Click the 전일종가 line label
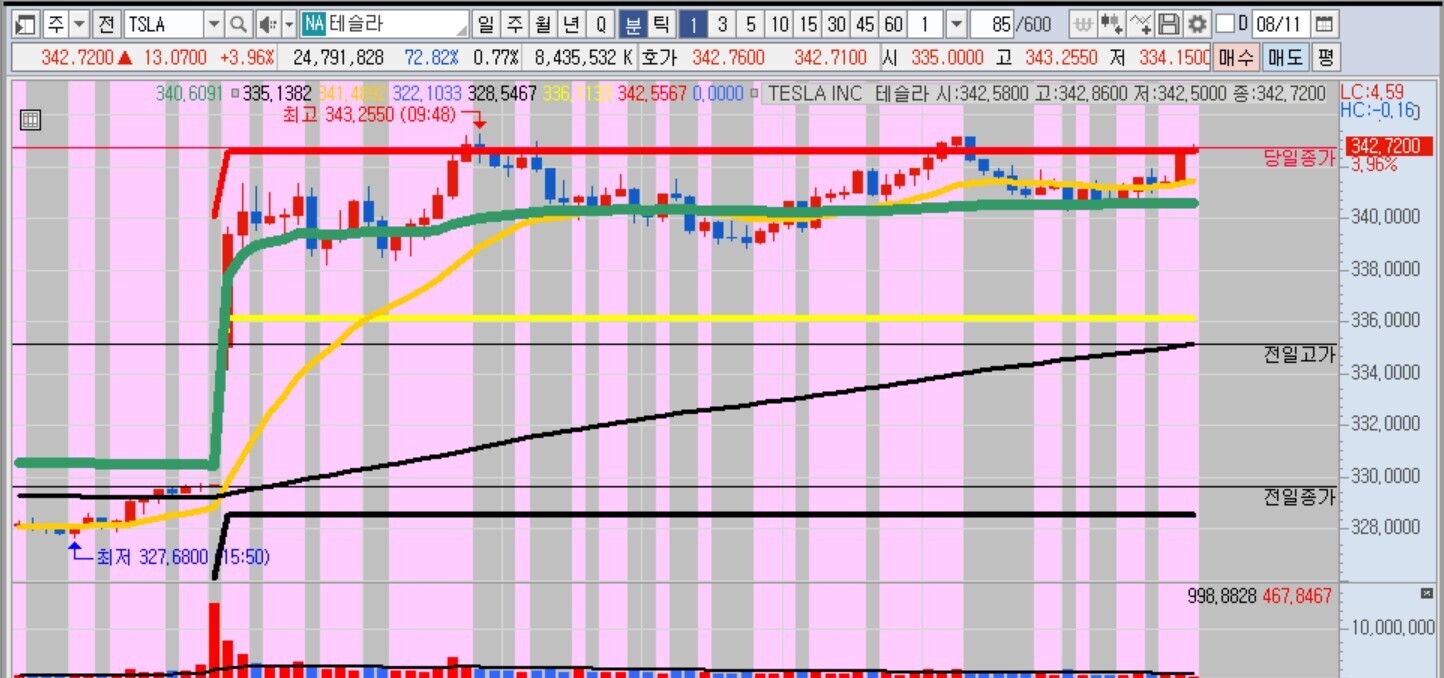This screenshot has width=1444, height=678. tap(1299, 497)
